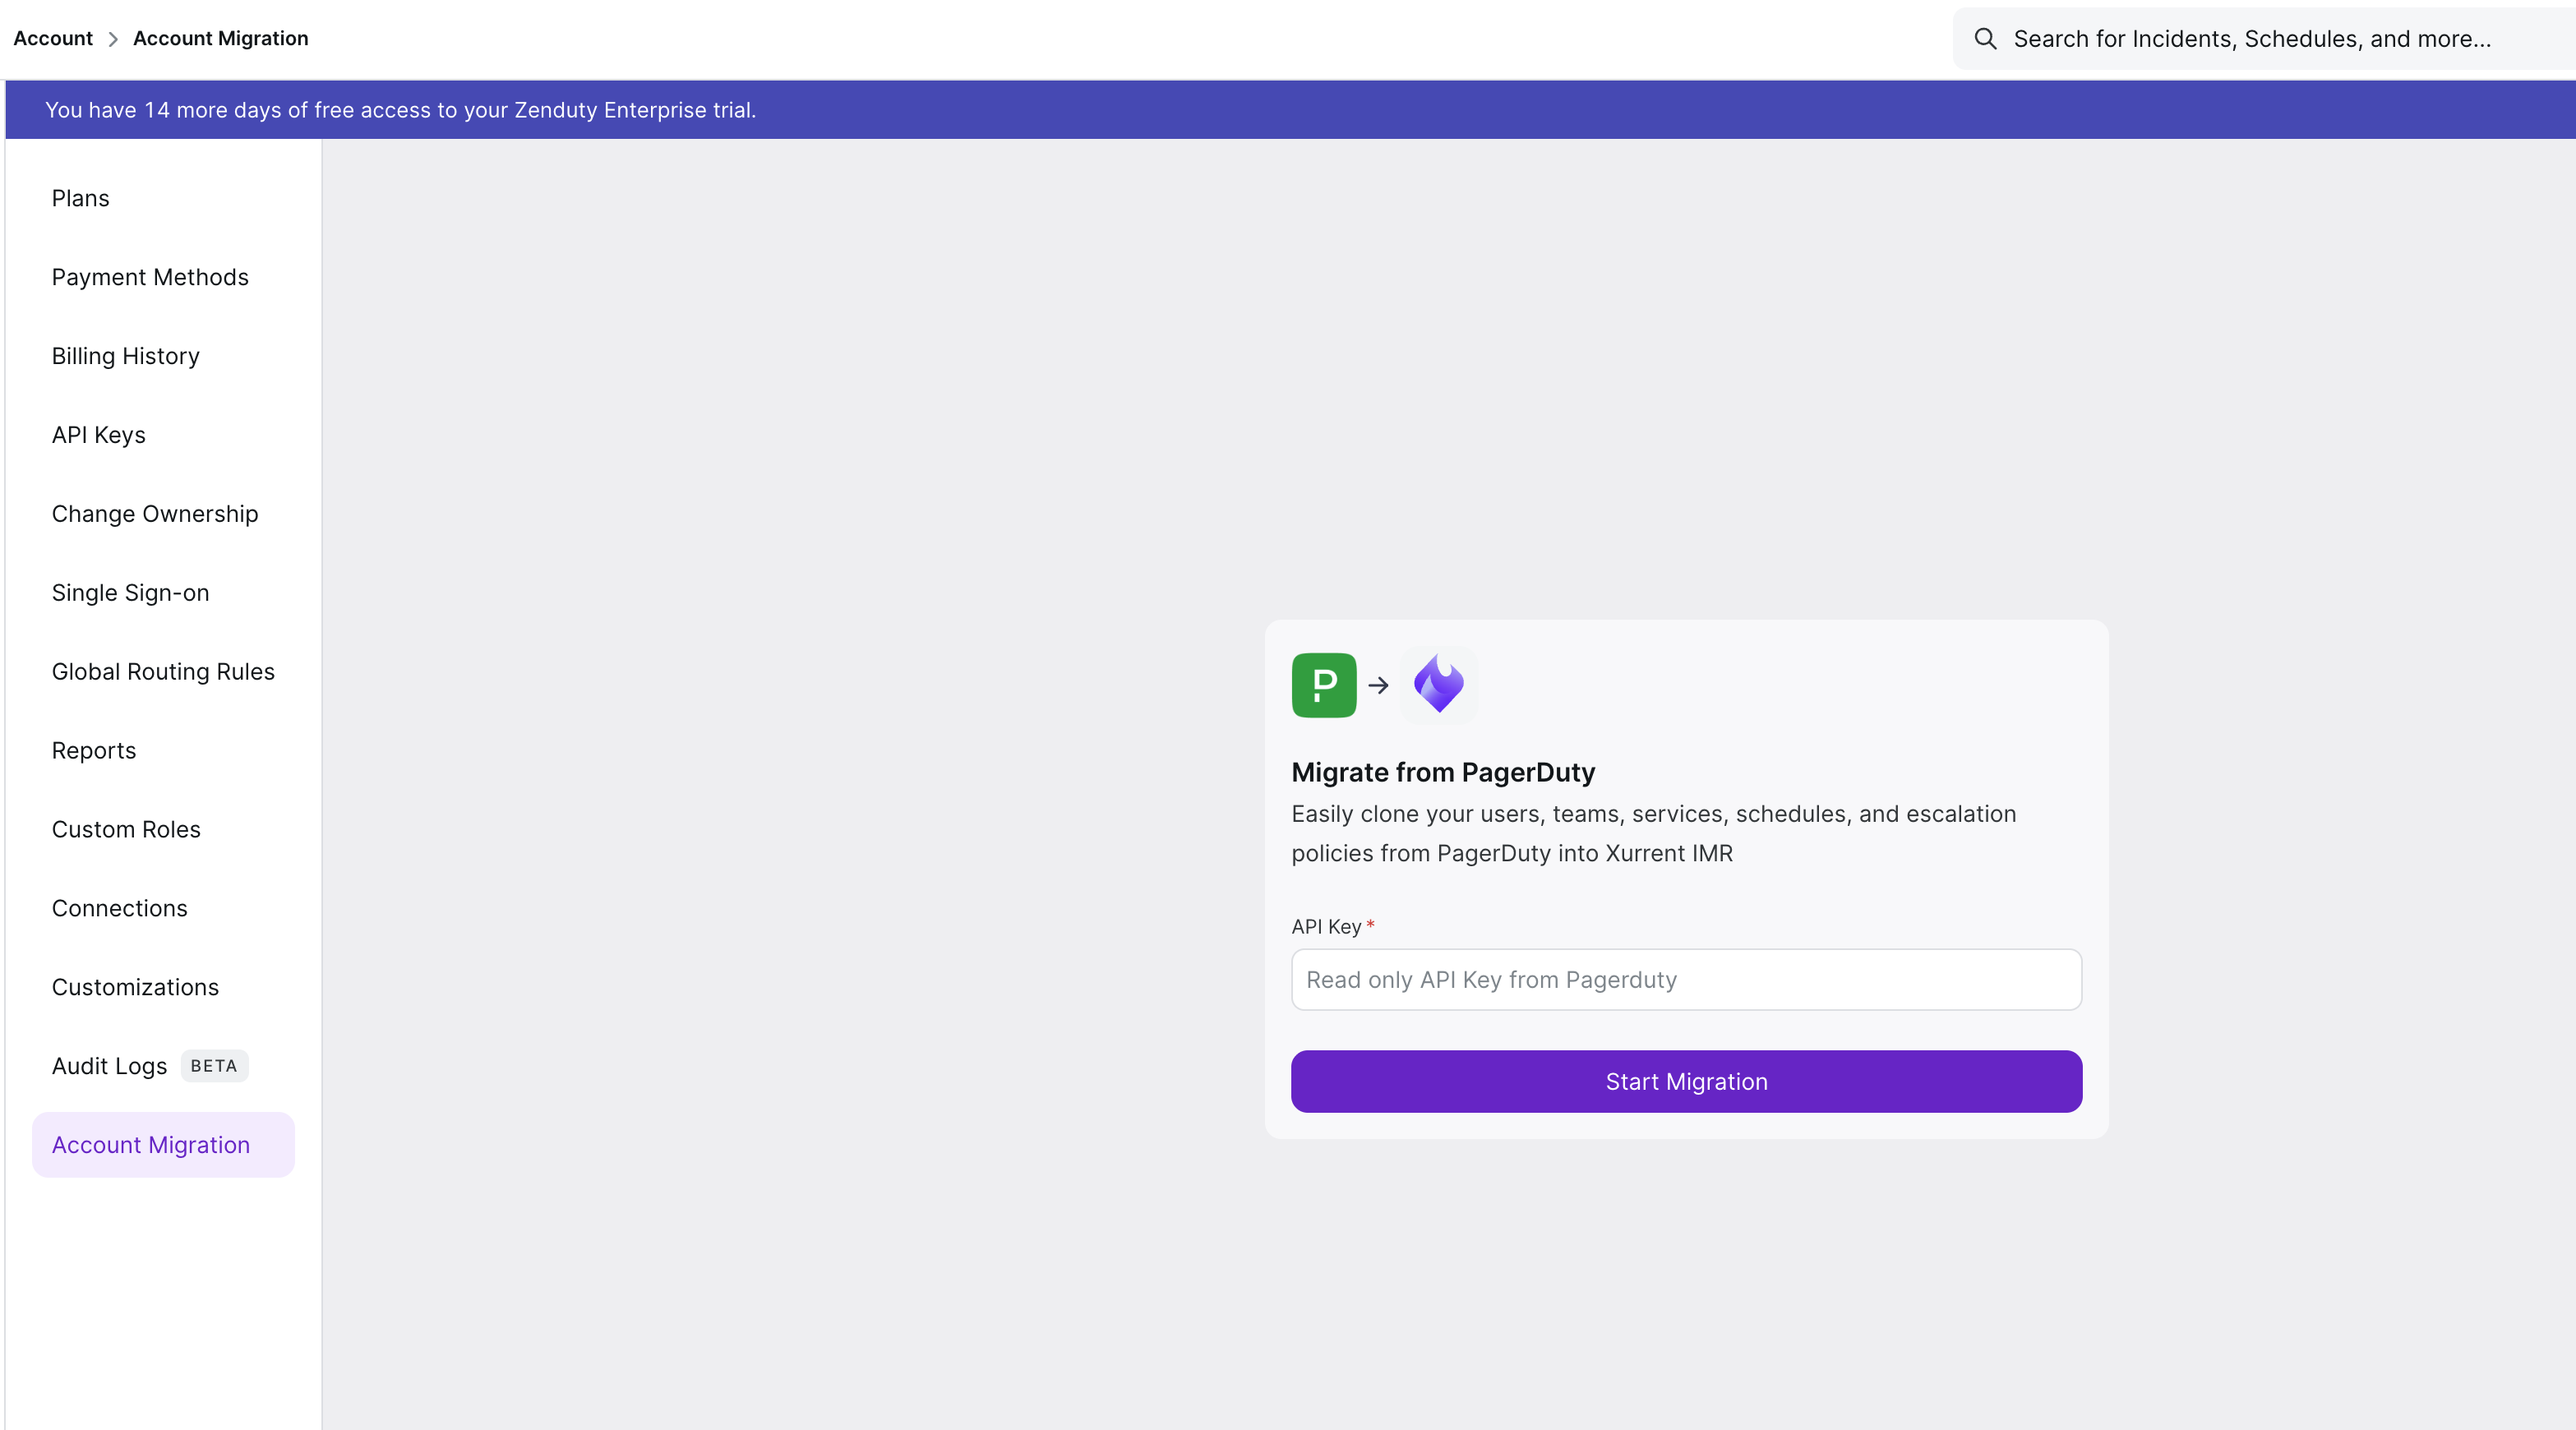Focus the PagerDuty API Key field
The height and width of the screenshot is (1430, 2576).
(1686, 980)
